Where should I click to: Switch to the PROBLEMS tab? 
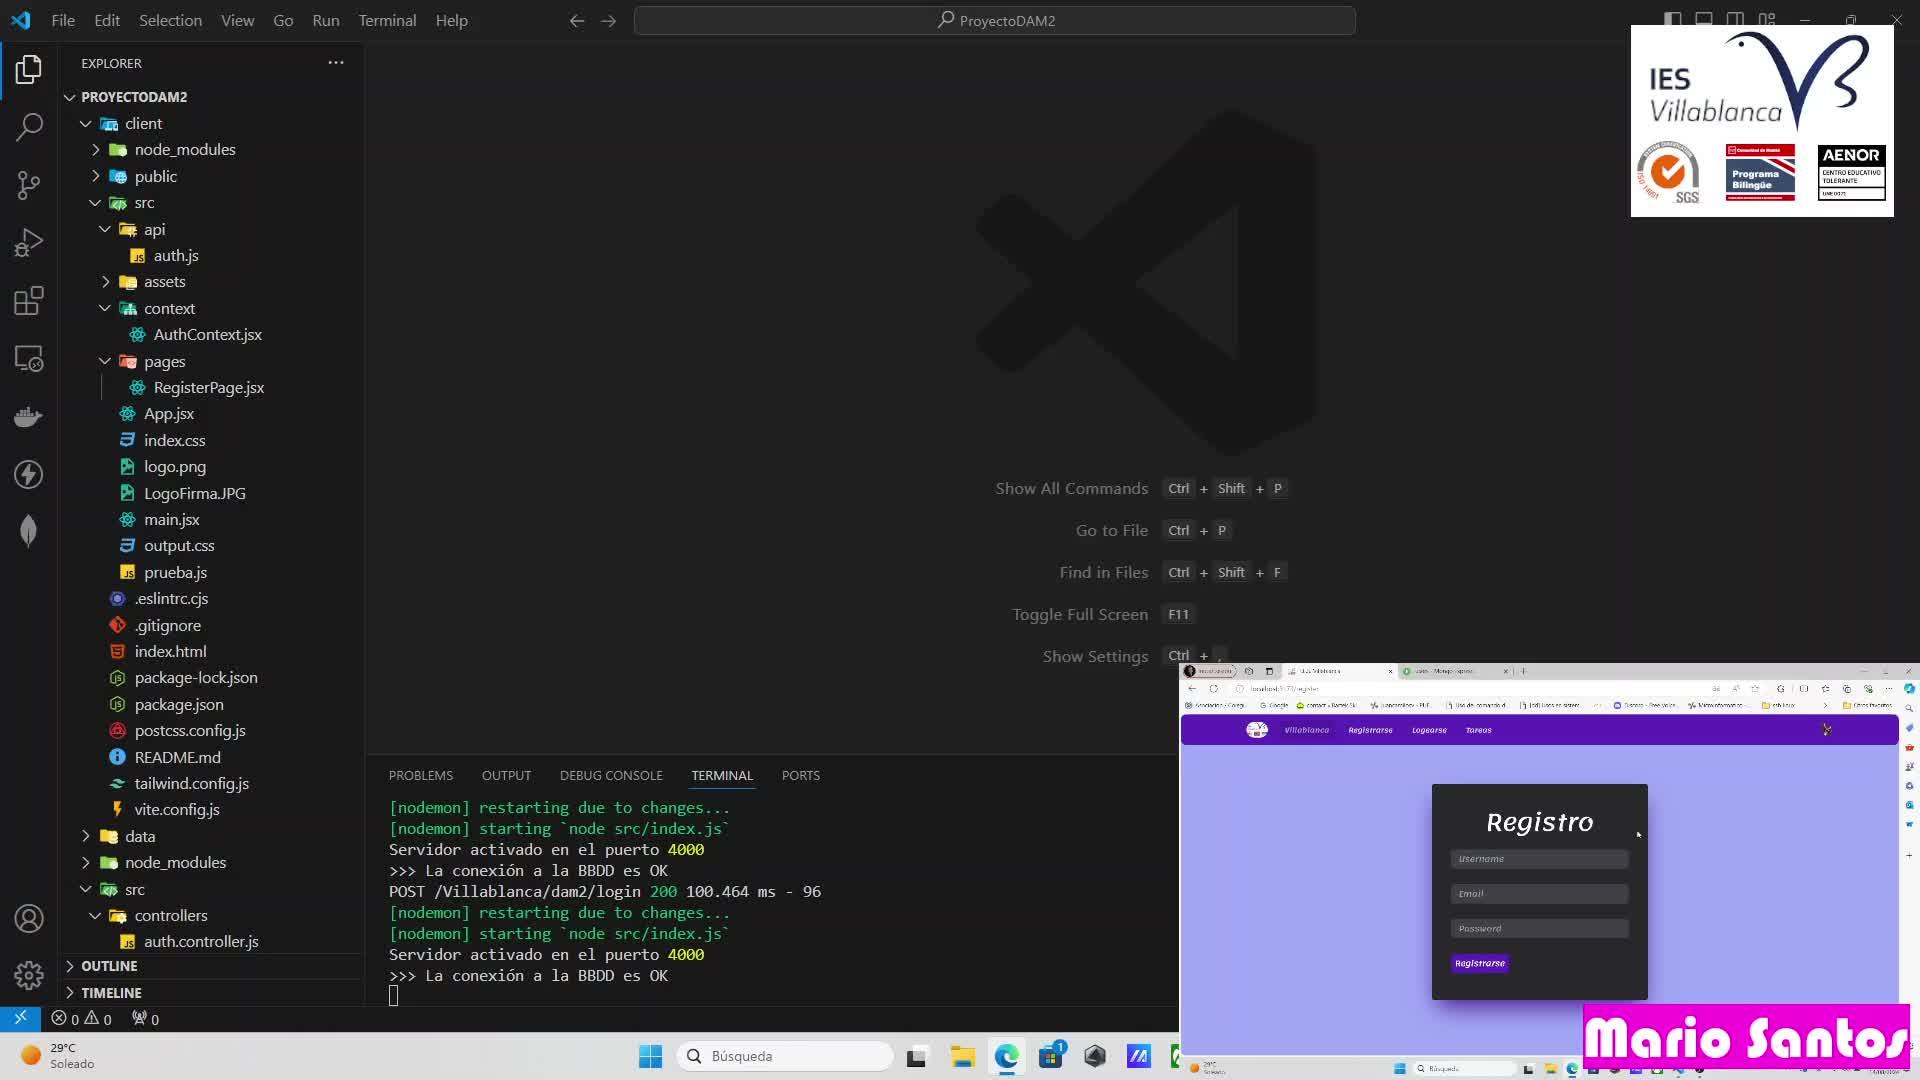pyautogui.click(x=420, y=775)
